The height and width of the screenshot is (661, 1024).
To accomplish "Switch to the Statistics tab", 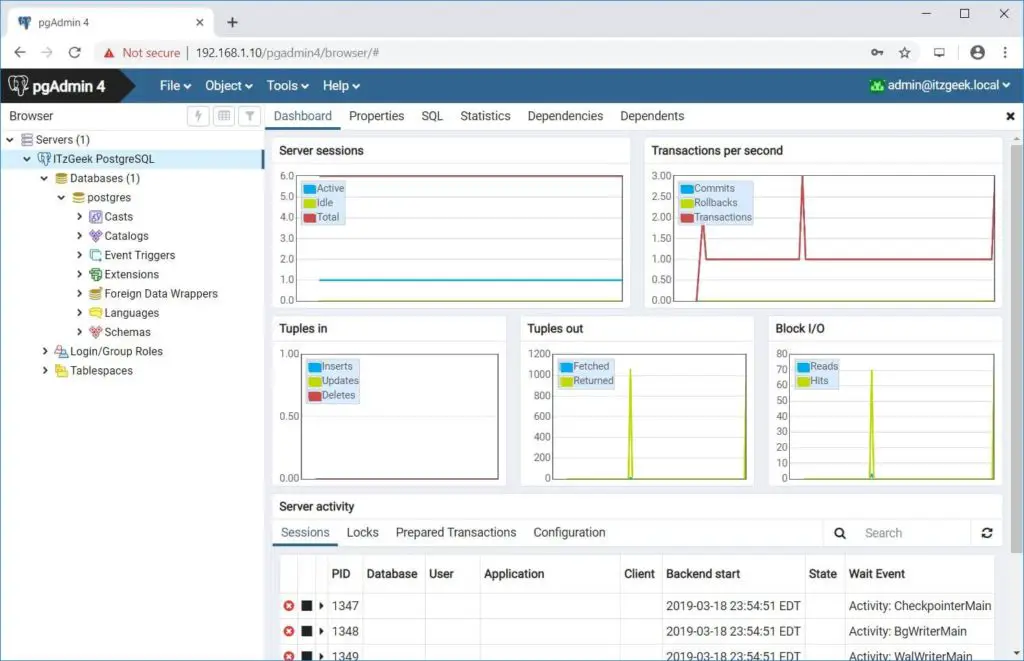I will coord(485,116).
